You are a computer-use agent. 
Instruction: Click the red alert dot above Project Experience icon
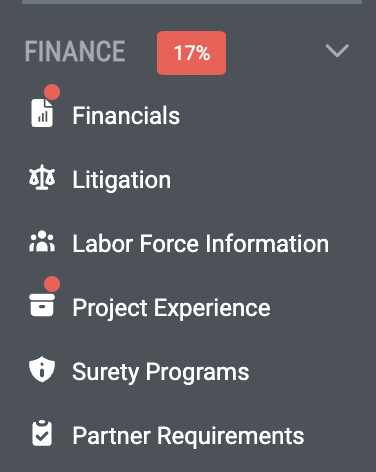(52, 284)
